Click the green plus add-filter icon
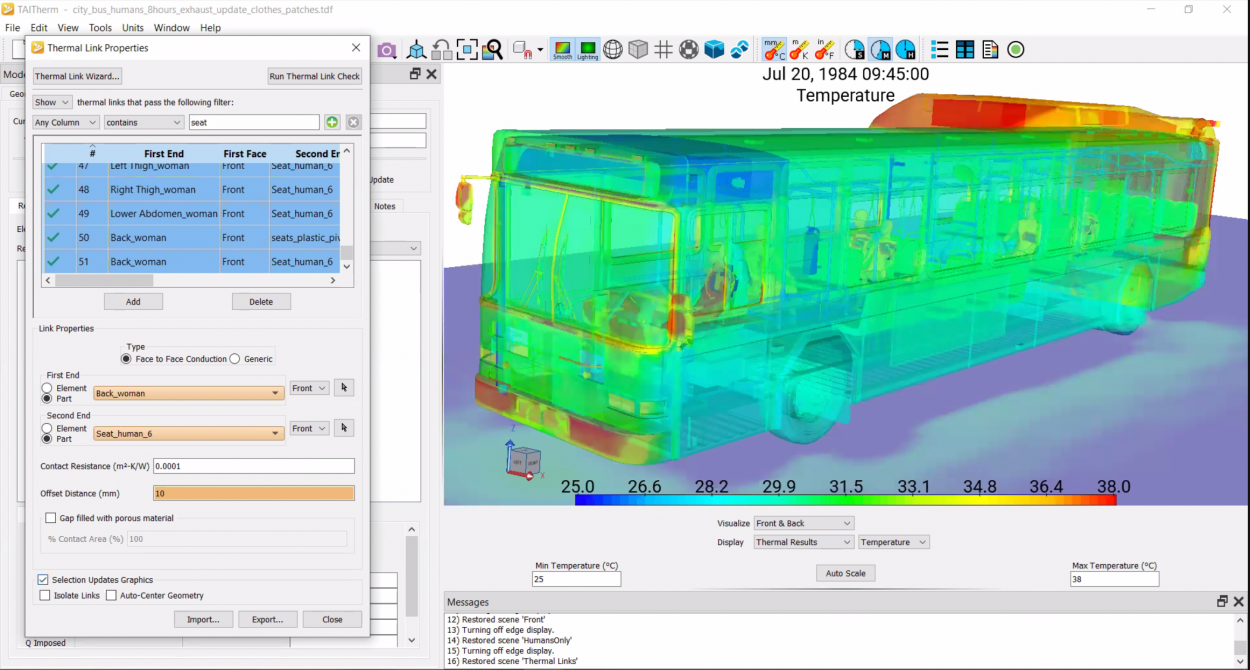 (x=332, y=122)
